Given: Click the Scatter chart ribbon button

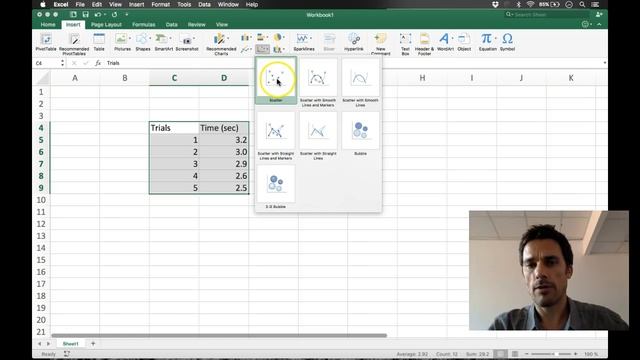Looking at the screenshot, I should (262, 49).
